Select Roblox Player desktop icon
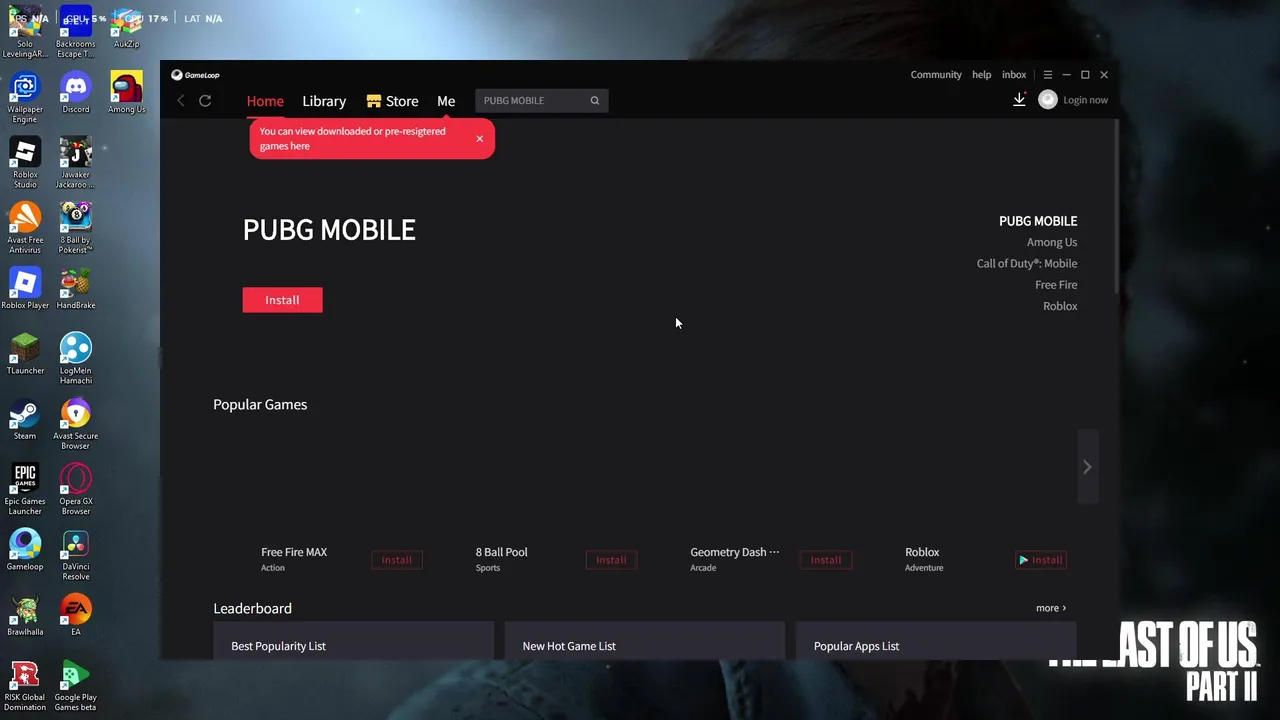This screenshot has height=720, width=1280. pyautogui.click(x=25, y=289)
